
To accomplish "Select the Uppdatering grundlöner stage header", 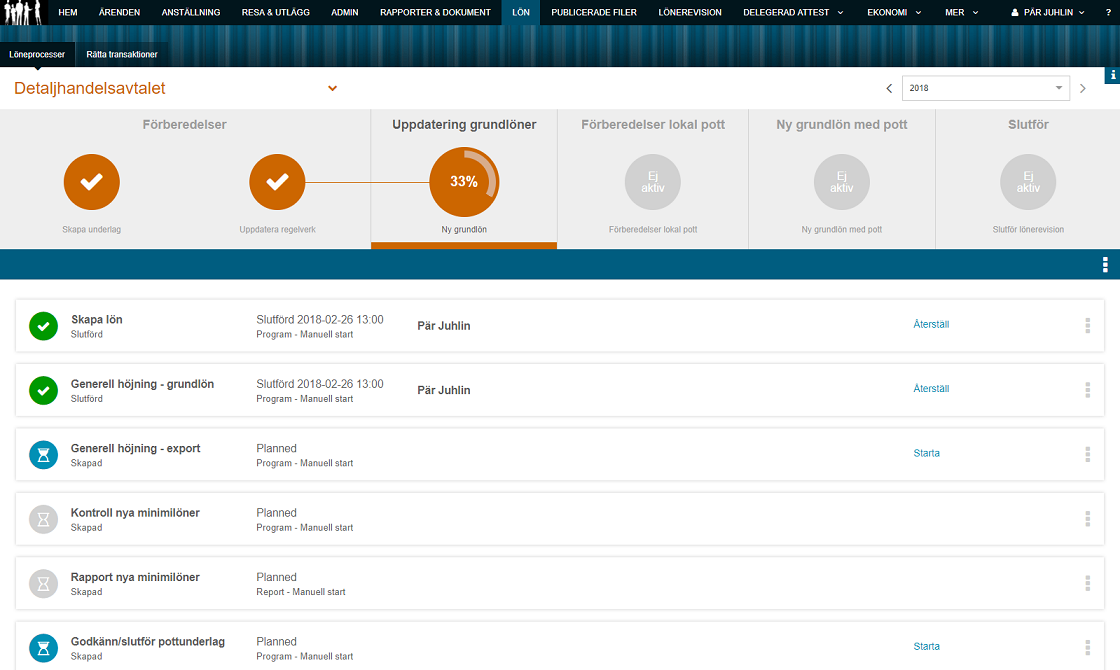I will (464, 124).
